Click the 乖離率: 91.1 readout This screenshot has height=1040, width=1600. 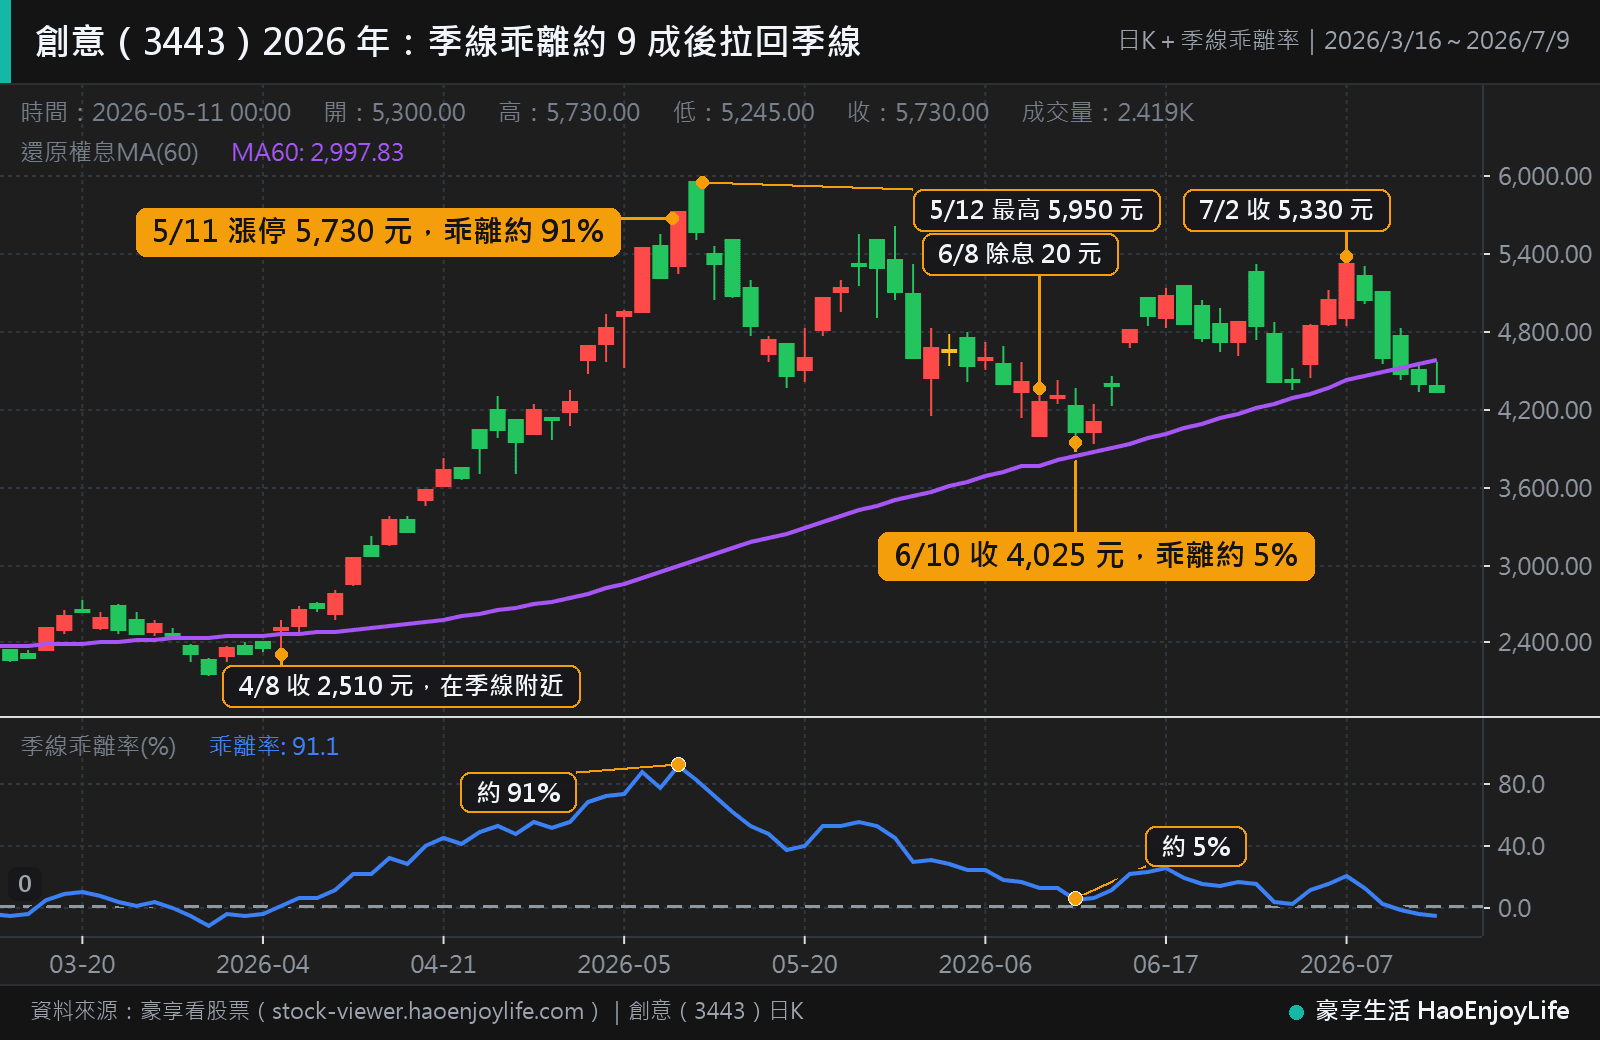click(x=274, y=746)
